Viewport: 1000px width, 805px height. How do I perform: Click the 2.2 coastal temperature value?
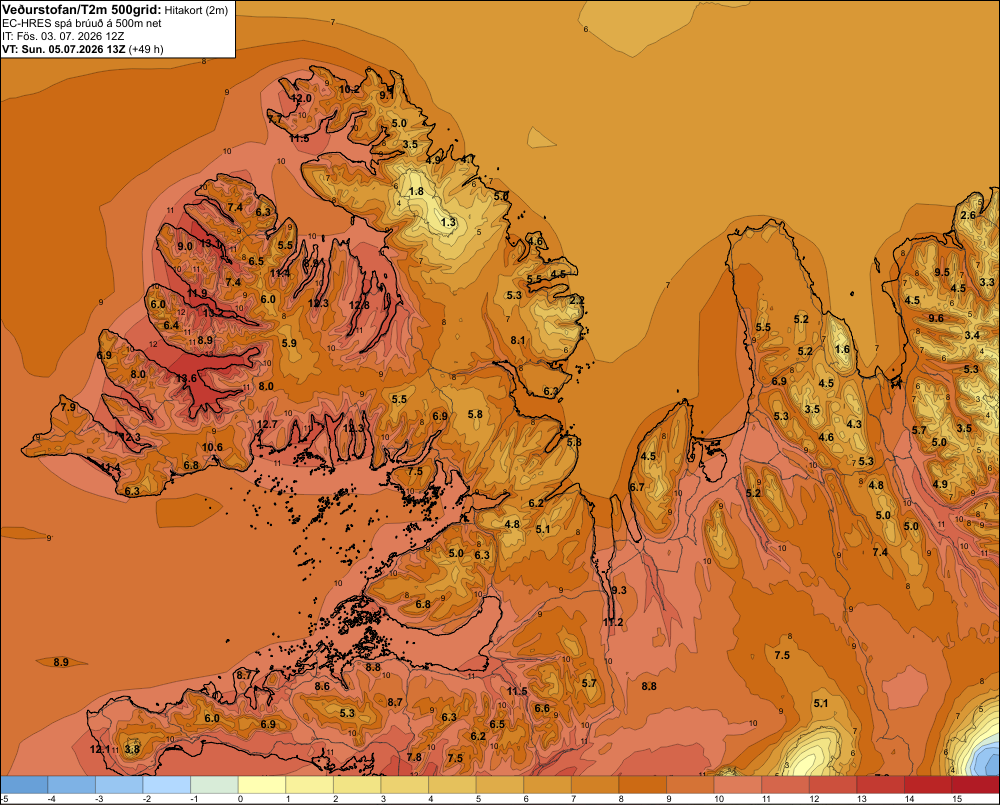click(x=577, y=300)
